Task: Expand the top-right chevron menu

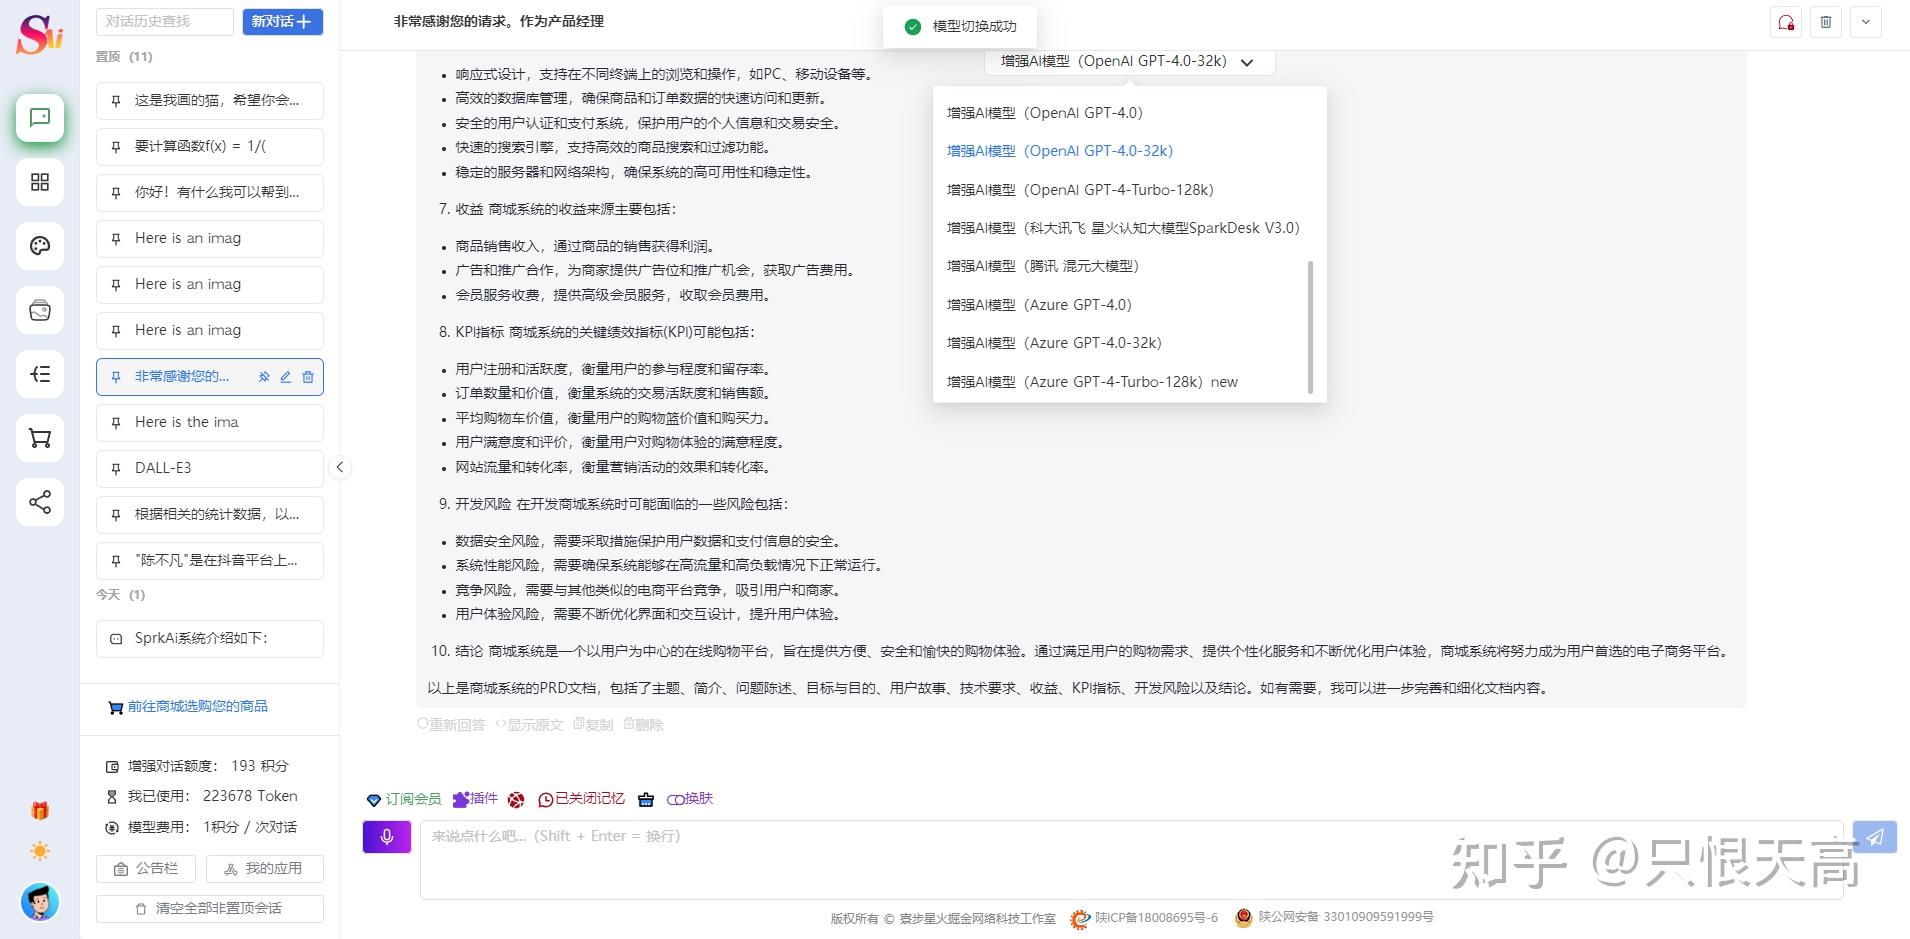Action: point(1864,21)
